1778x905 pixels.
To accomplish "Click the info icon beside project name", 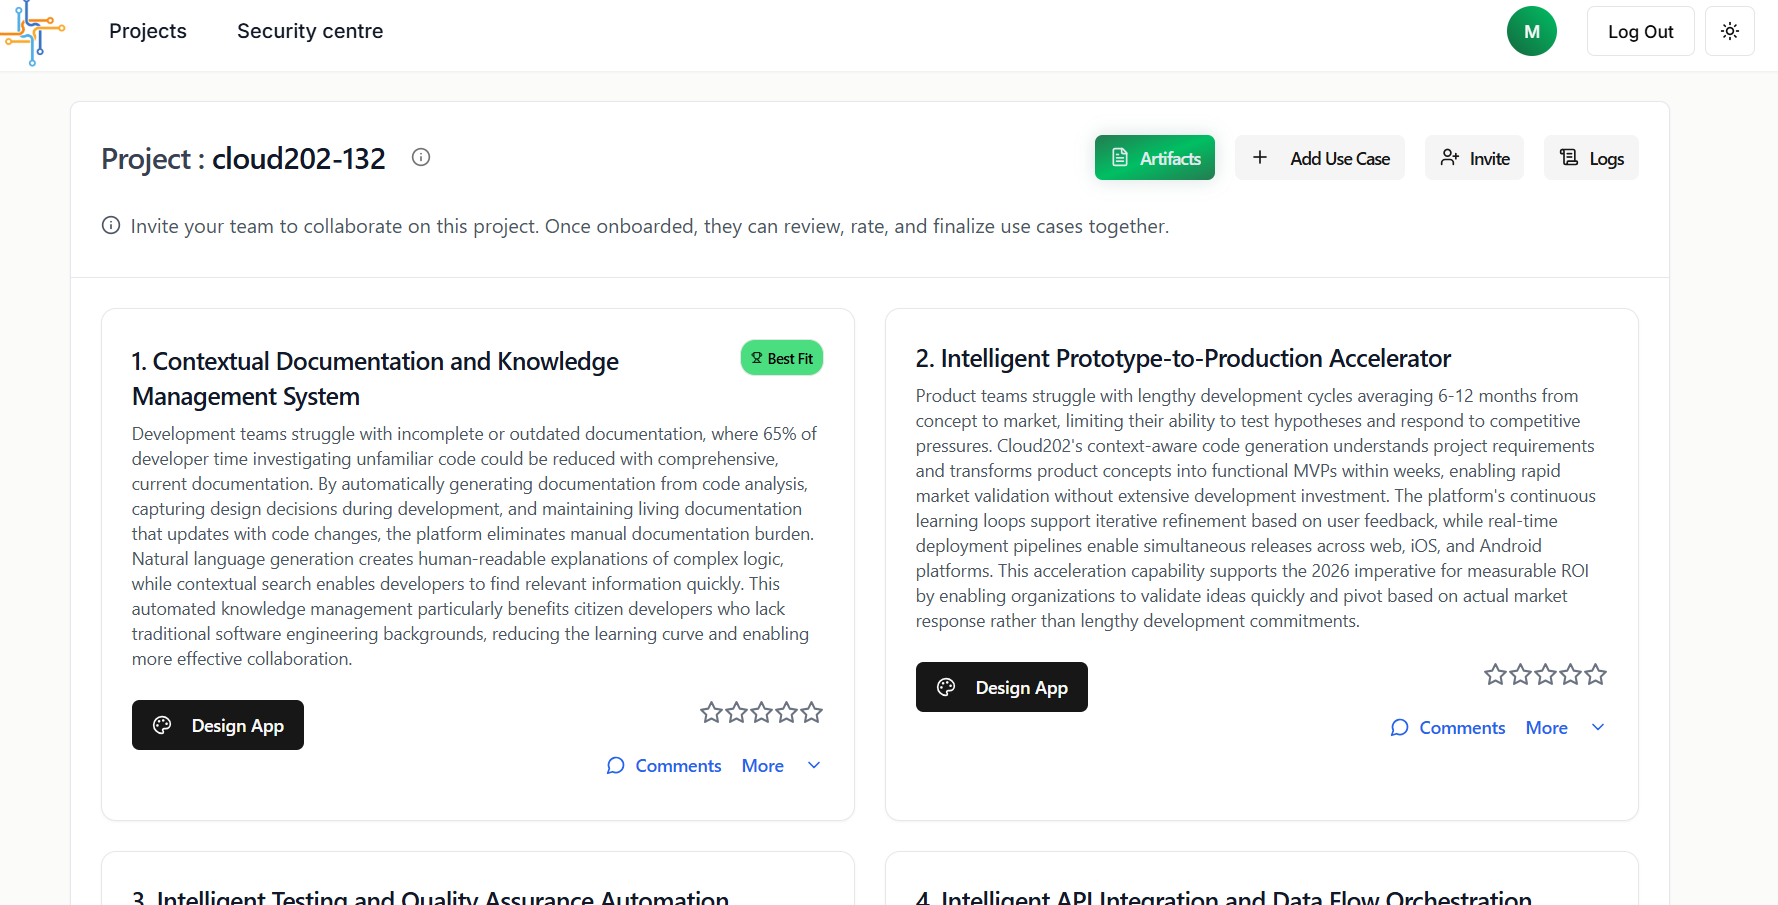I will click(421, 157).
